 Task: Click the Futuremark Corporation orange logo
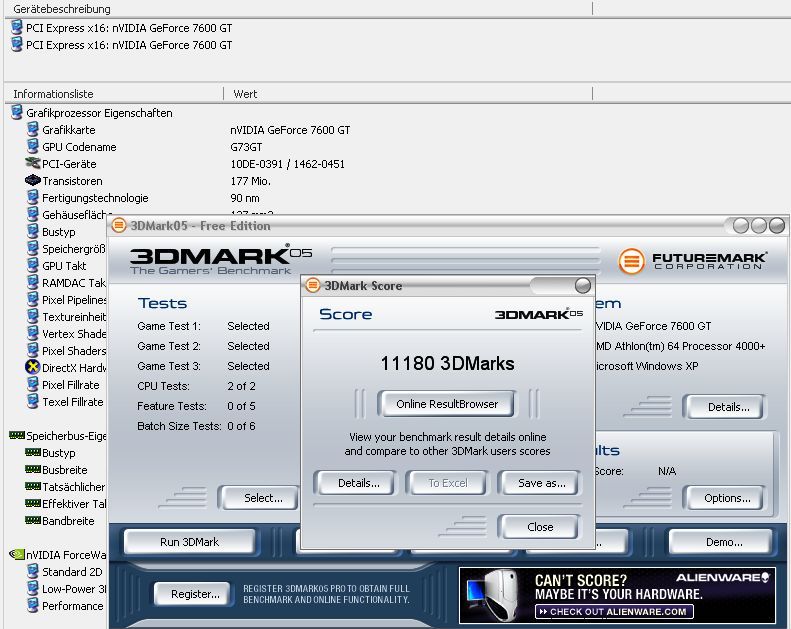click(x=631, y=261)
